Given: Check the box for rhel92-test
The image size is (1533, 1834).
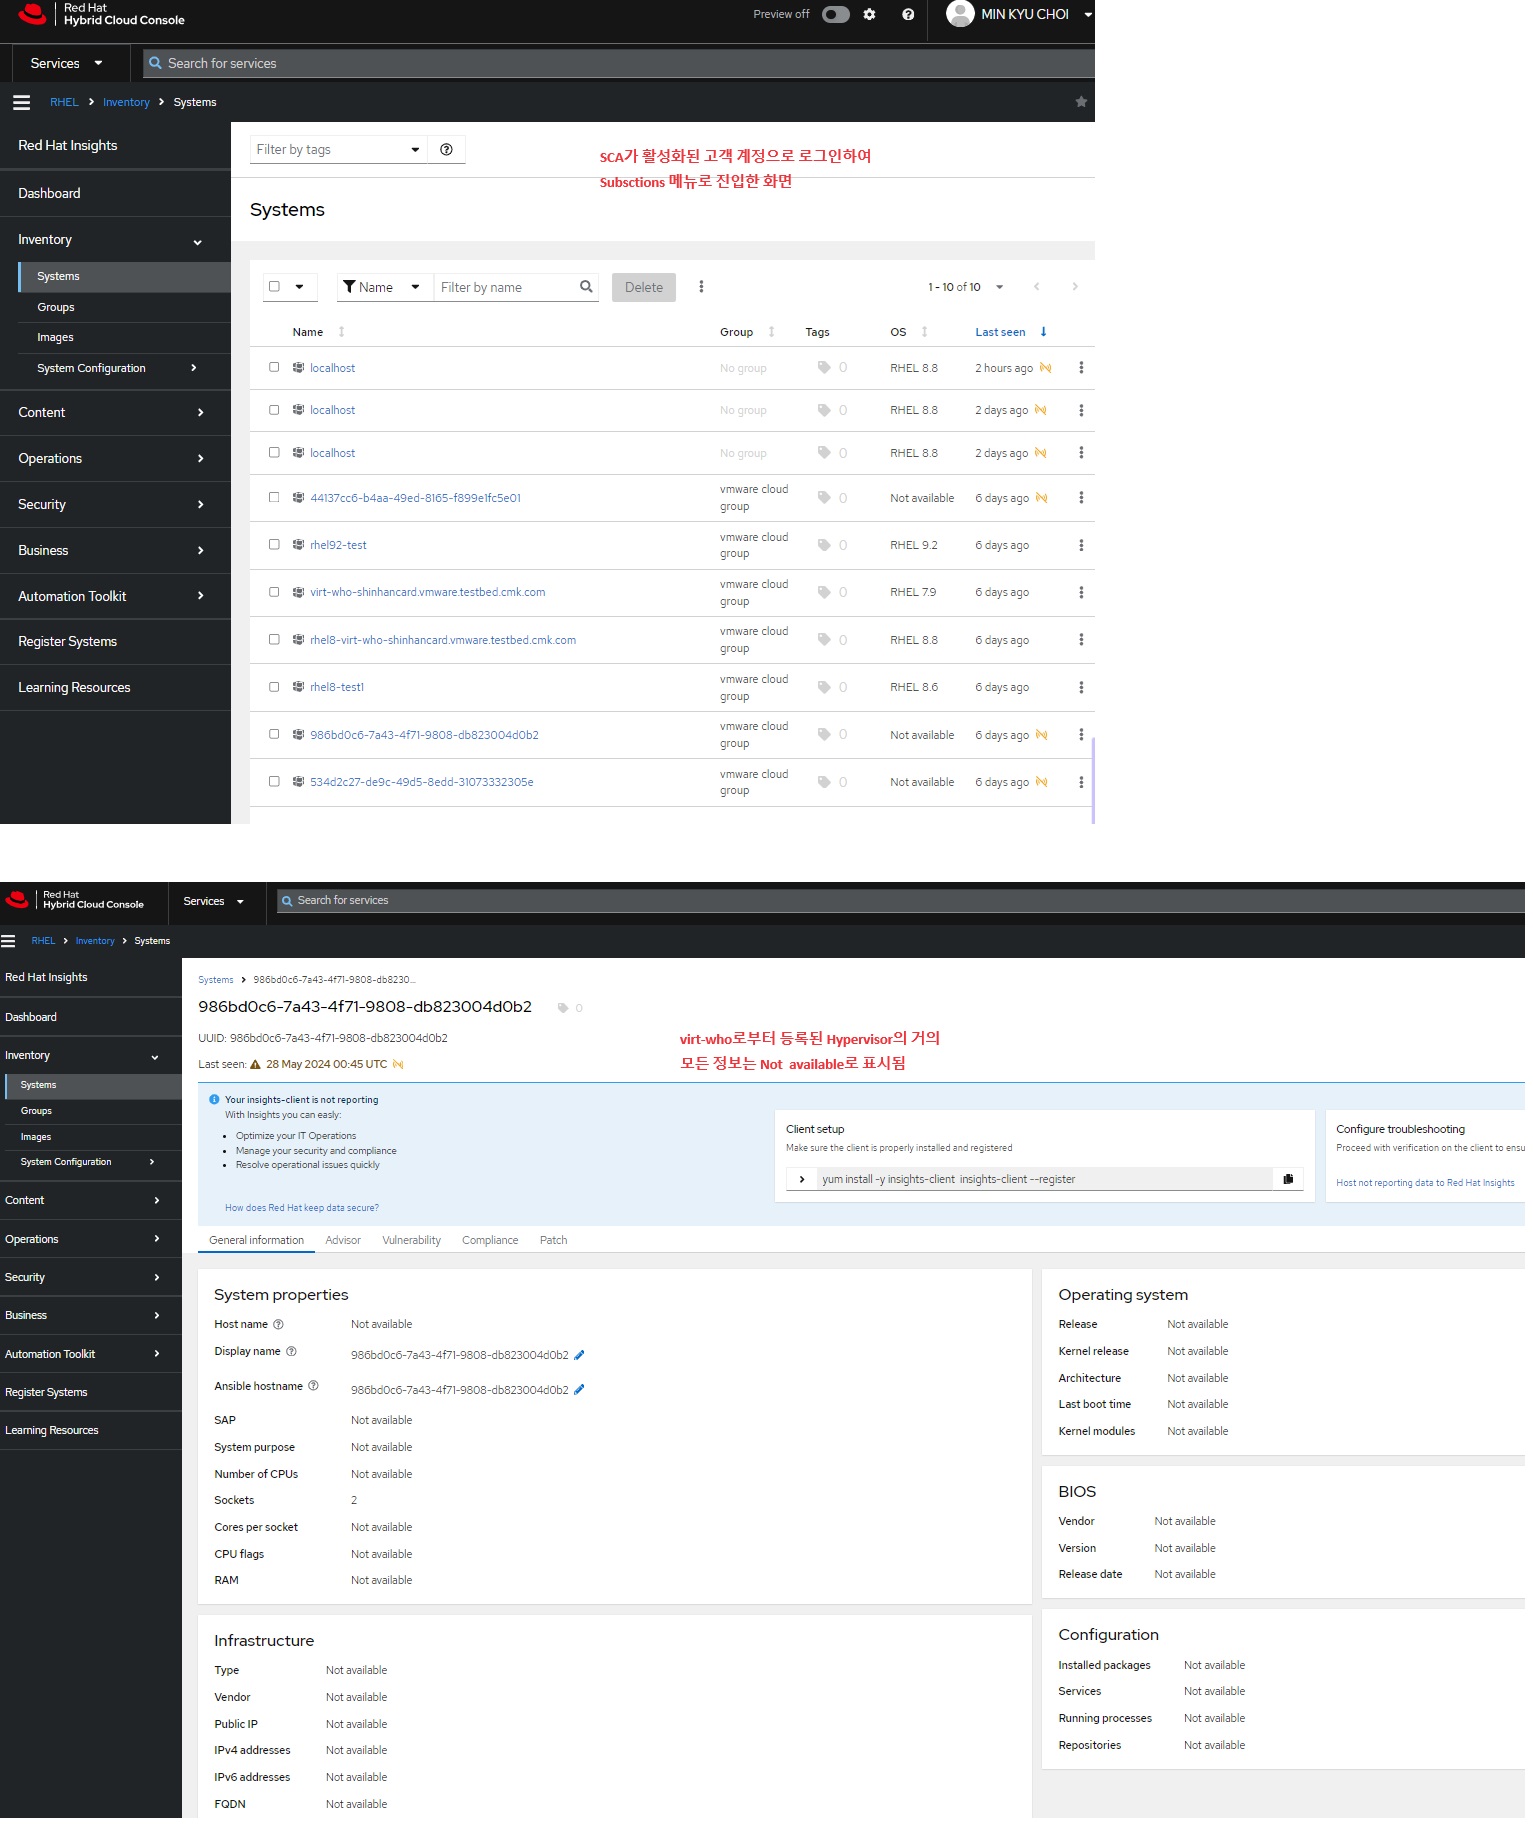Looking at the screenshot, I should 274,544.
